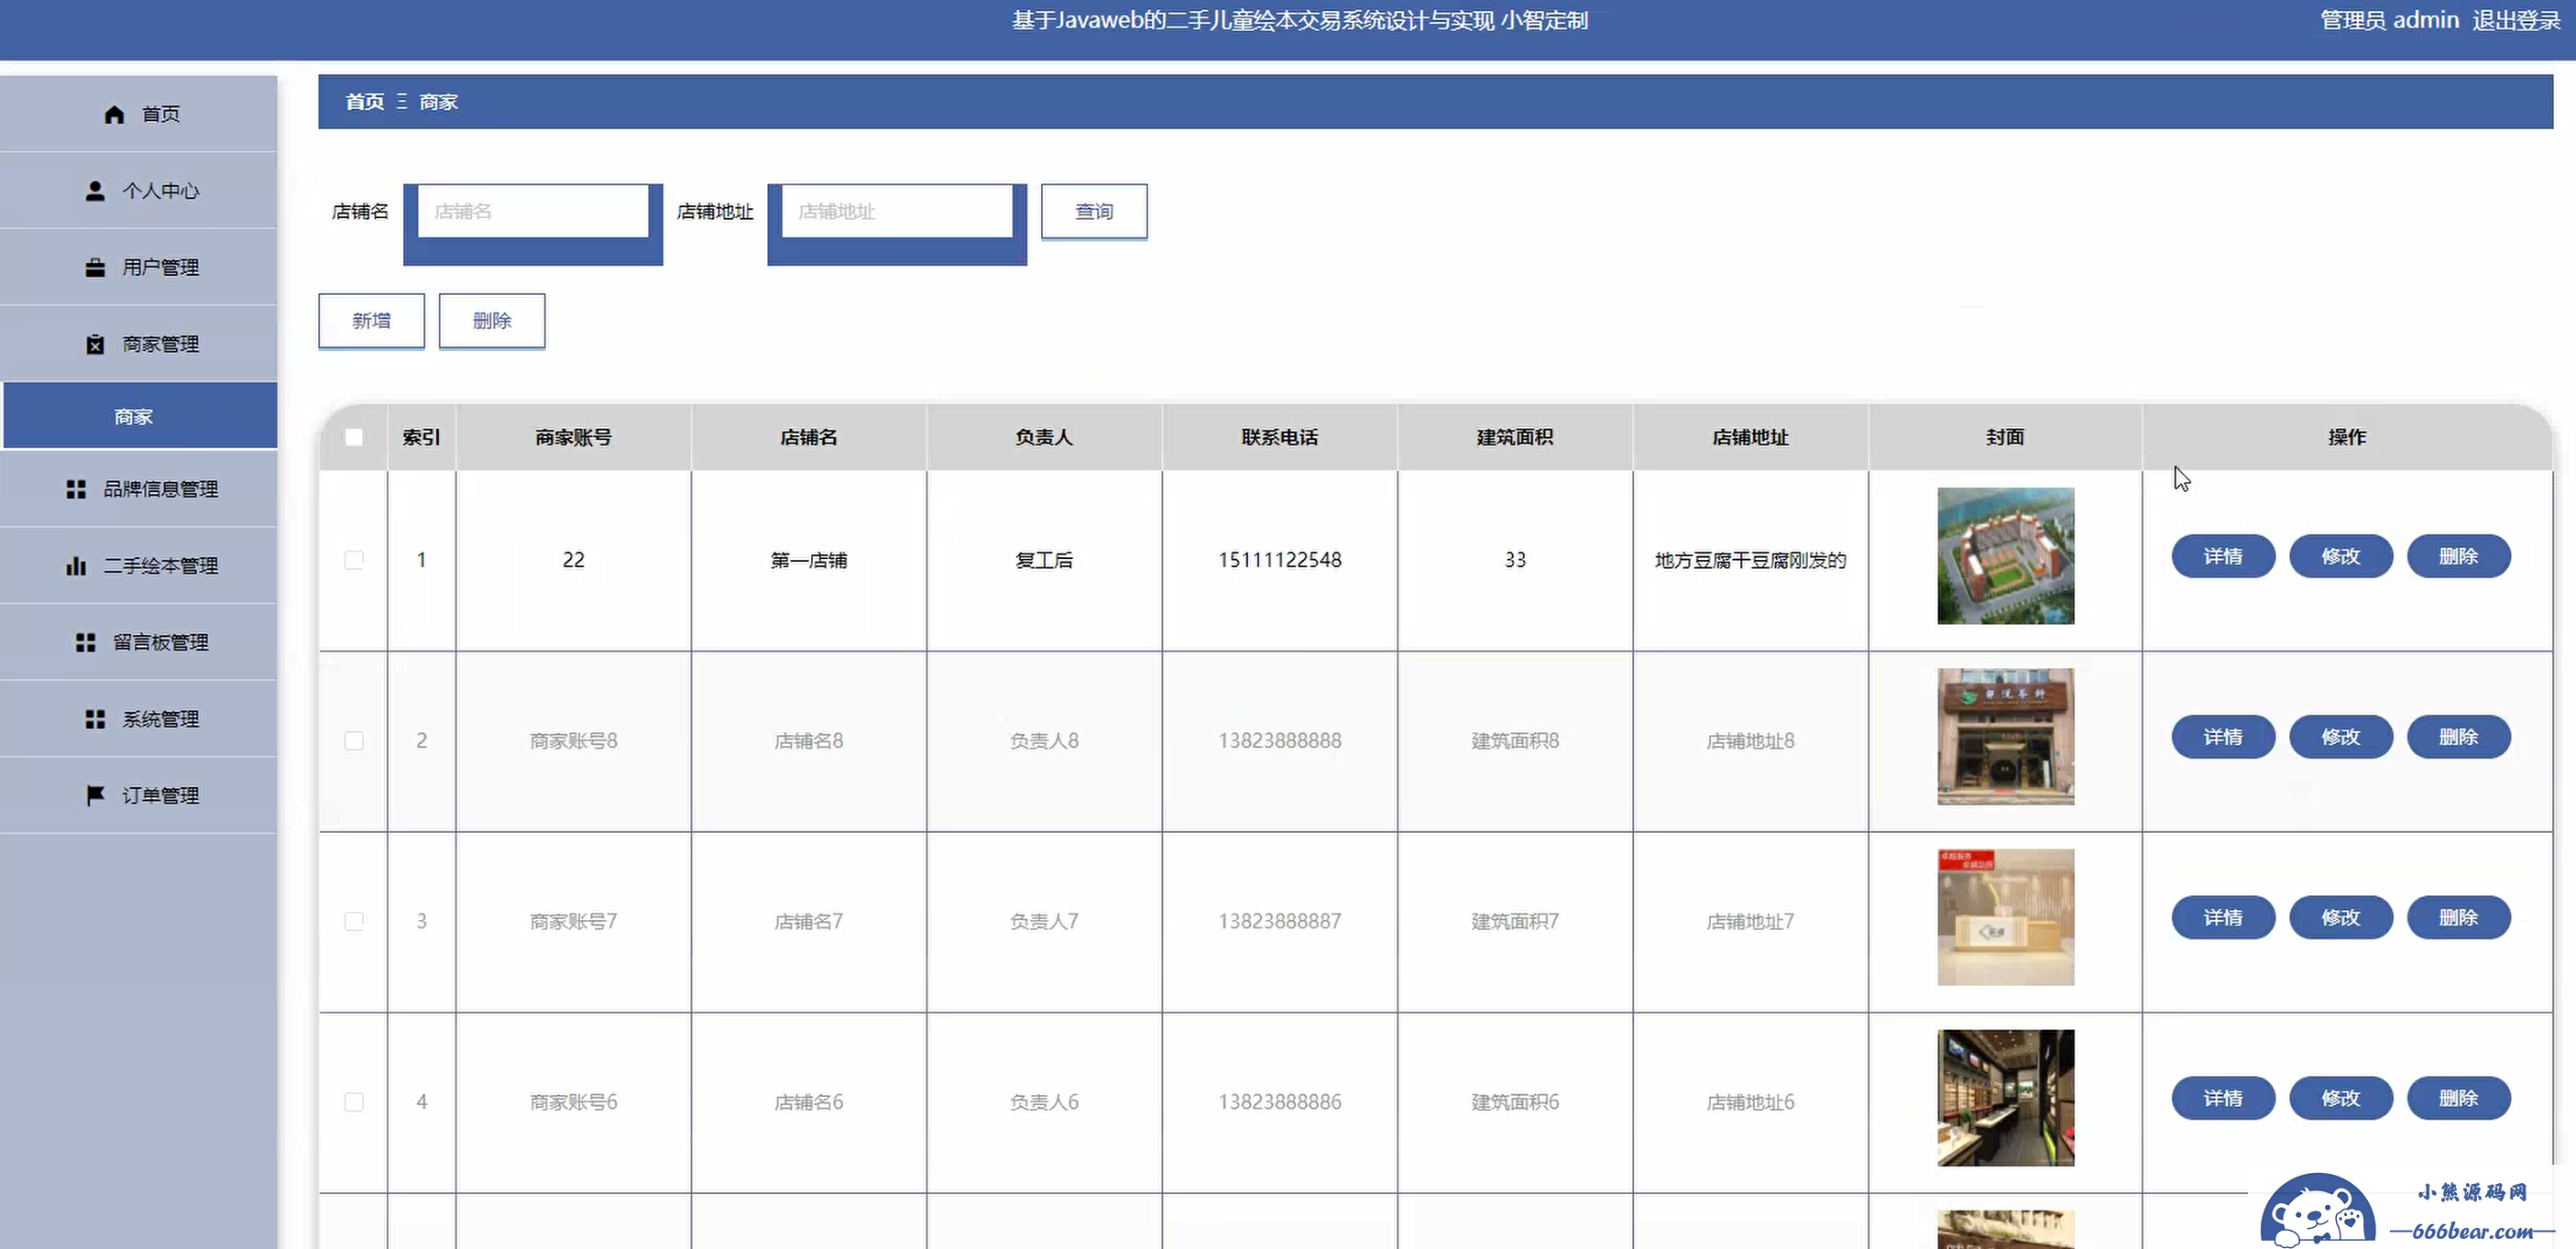Click the cell 商家账号8
This screenshot has height=1249, width=2576.
point(573,741)
